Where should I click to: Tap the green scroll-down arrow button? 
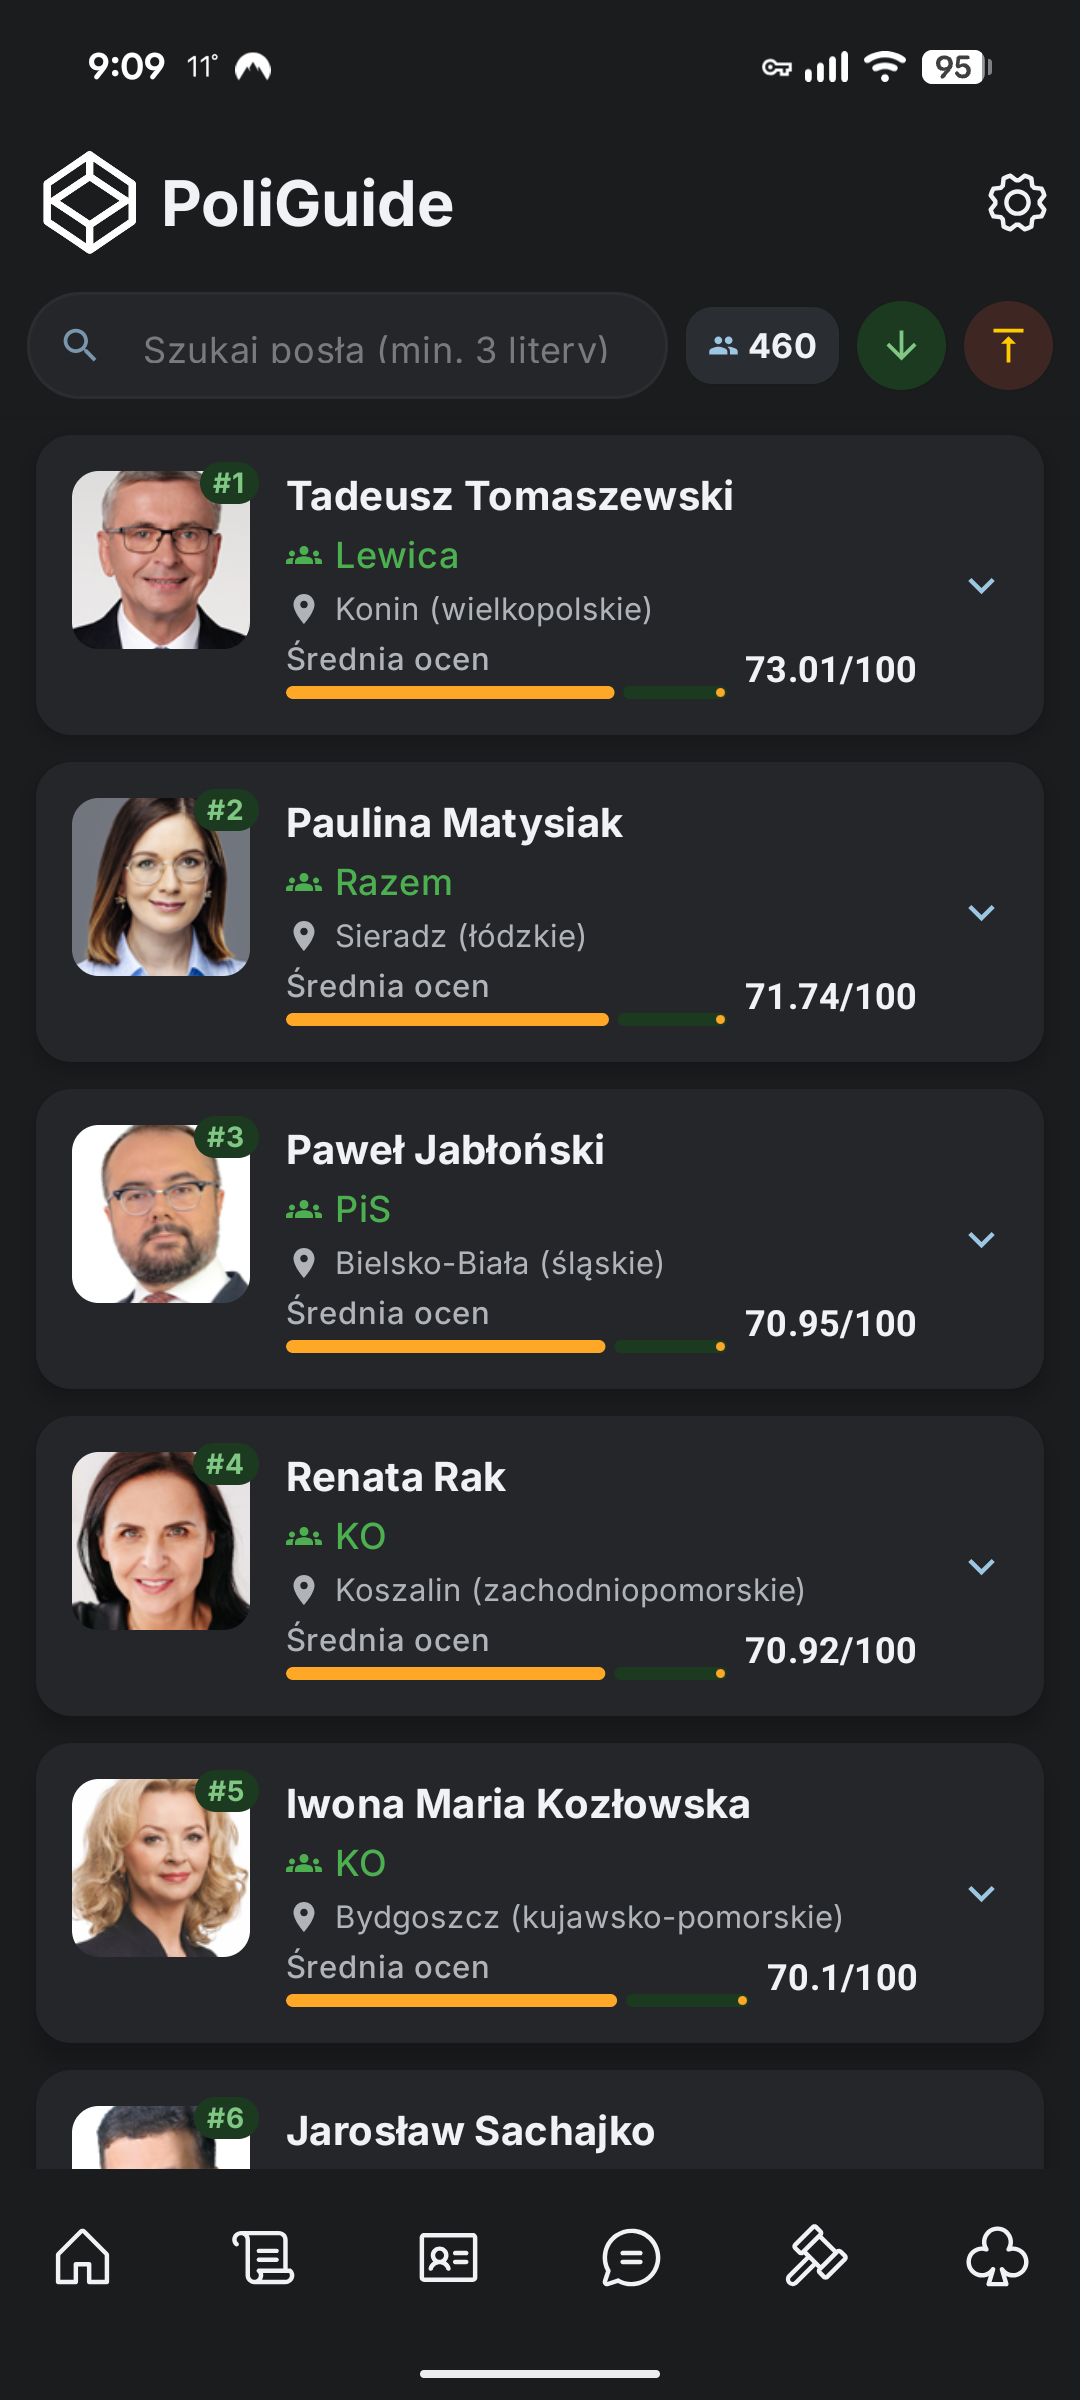tap(901, 346)
